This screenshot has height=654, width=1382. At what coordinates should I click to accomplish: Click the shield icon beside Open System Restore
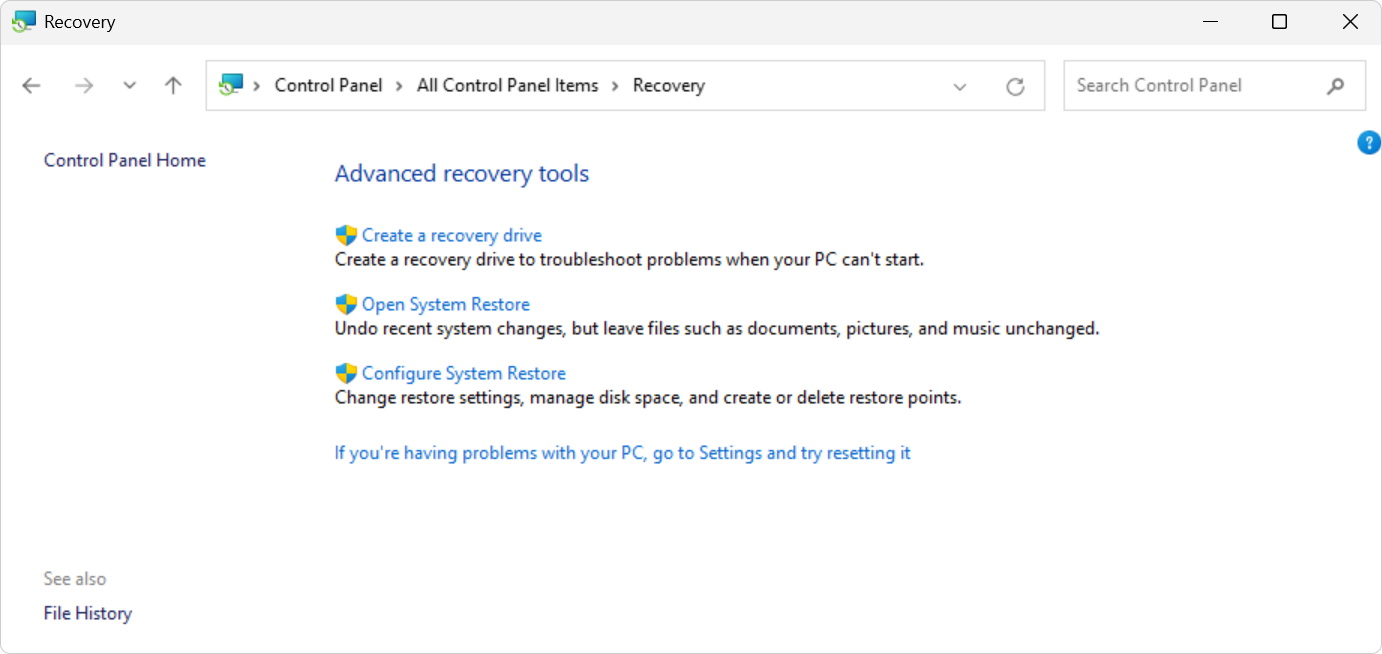345,303
